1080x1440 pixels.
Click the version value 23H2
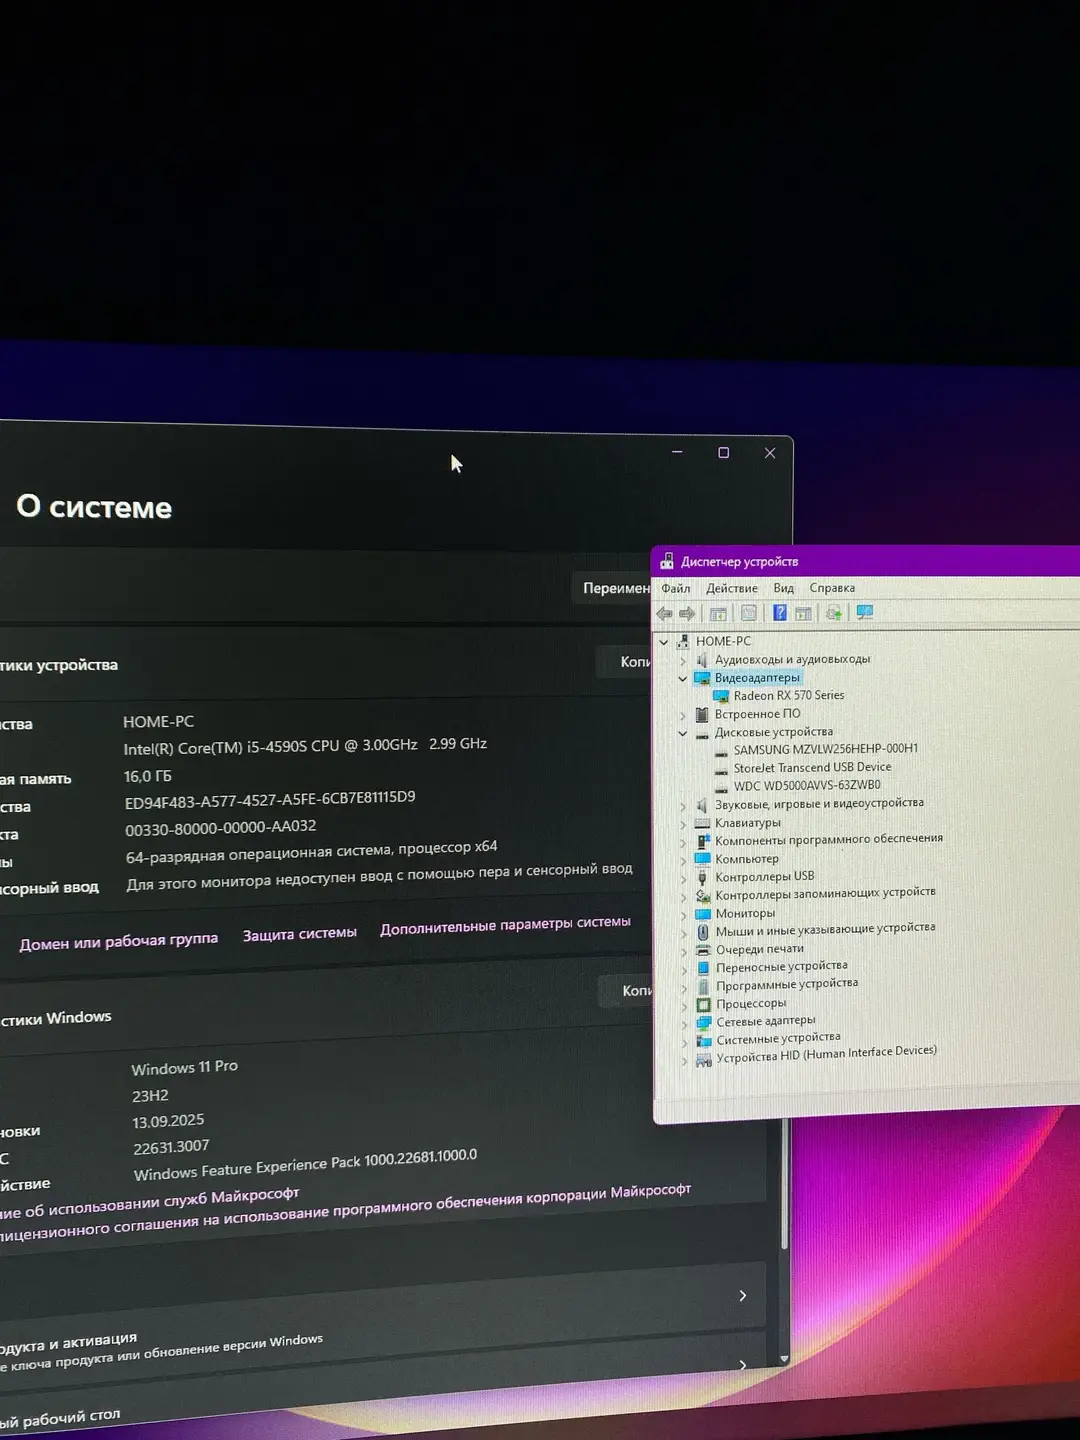[150, 1096]
